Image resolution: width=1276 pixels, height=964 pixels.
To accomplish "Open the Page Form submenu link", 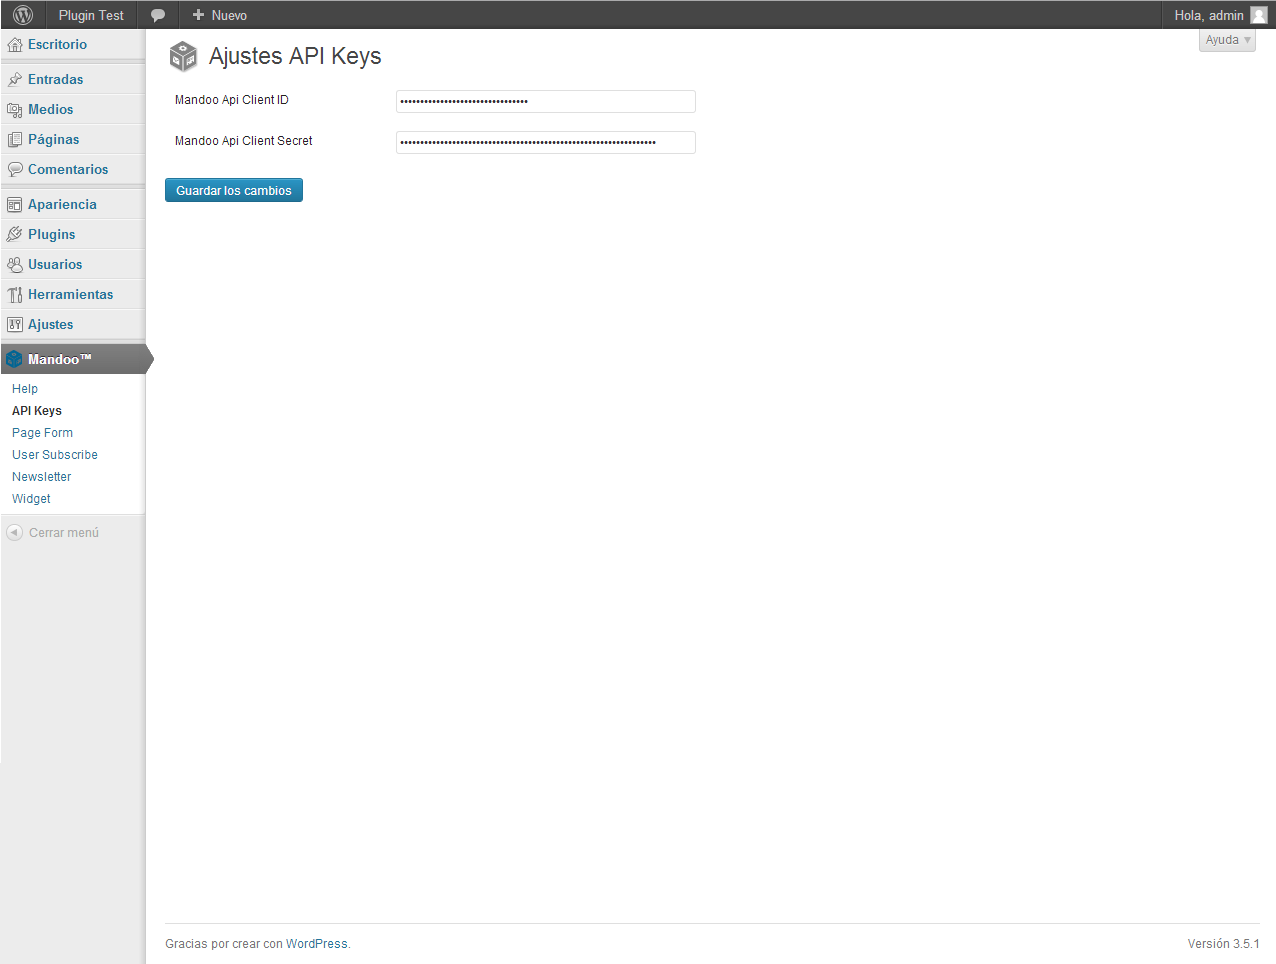I will coord(42,433).
